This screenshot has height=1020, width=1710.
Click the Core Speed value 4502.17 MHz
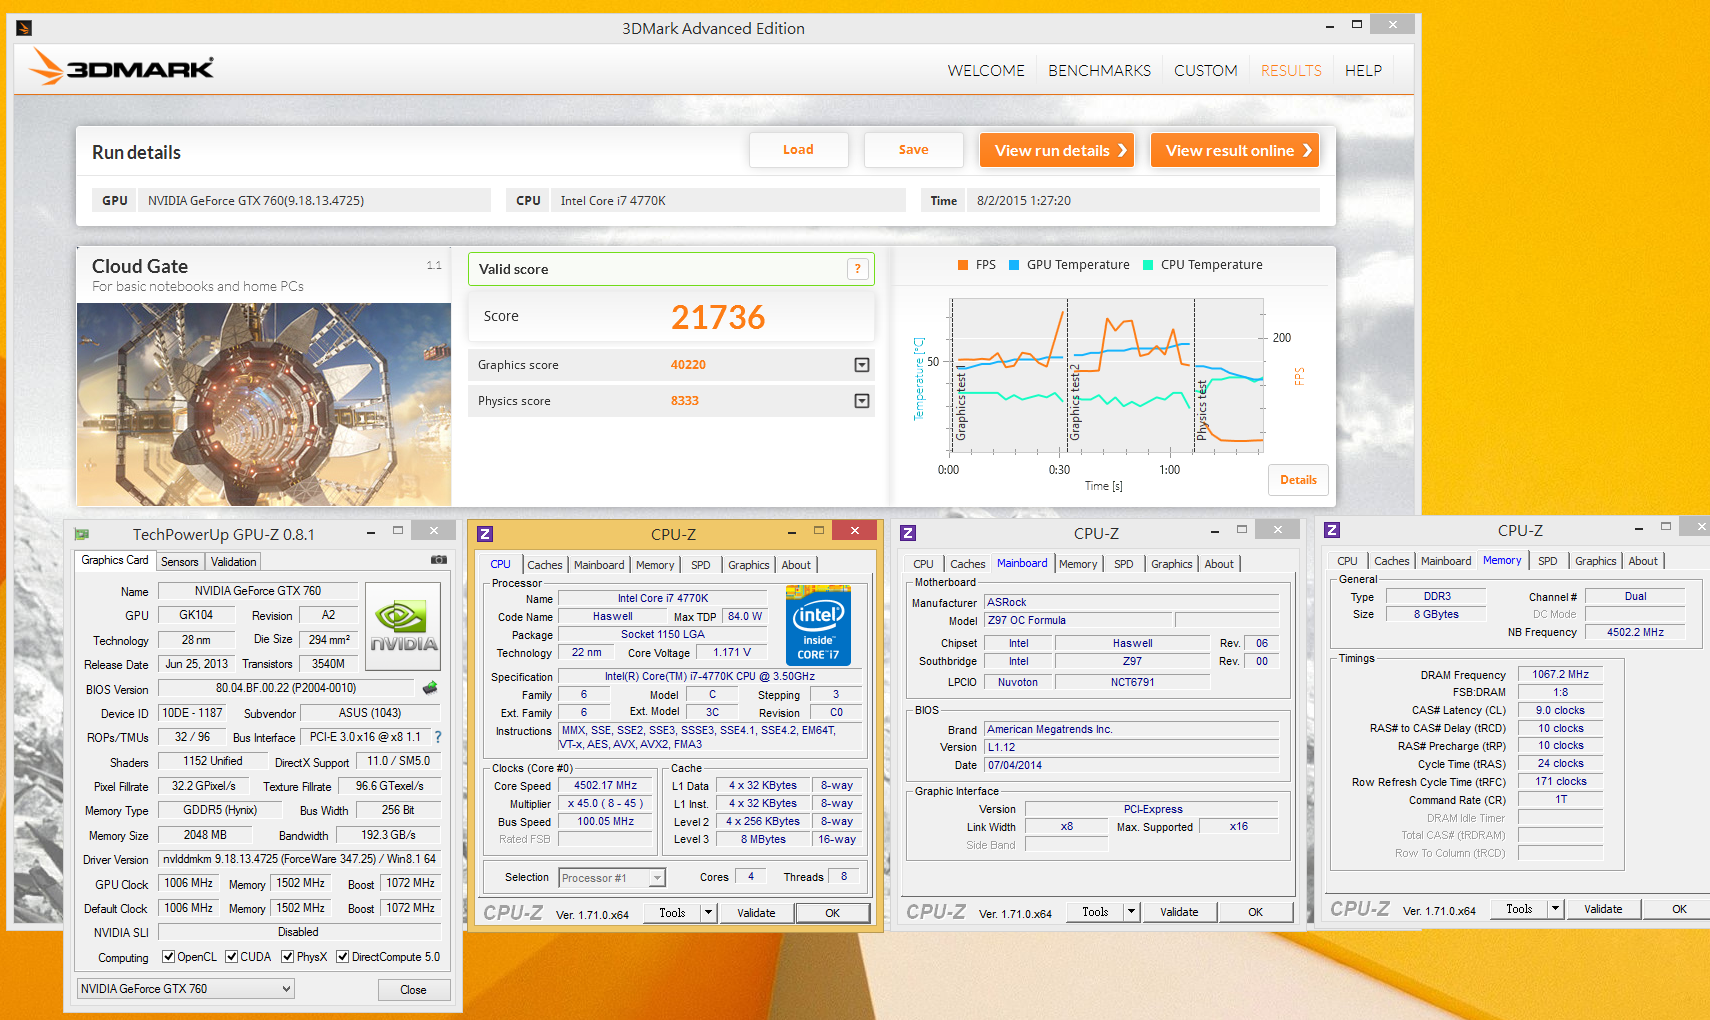(605, 786)
